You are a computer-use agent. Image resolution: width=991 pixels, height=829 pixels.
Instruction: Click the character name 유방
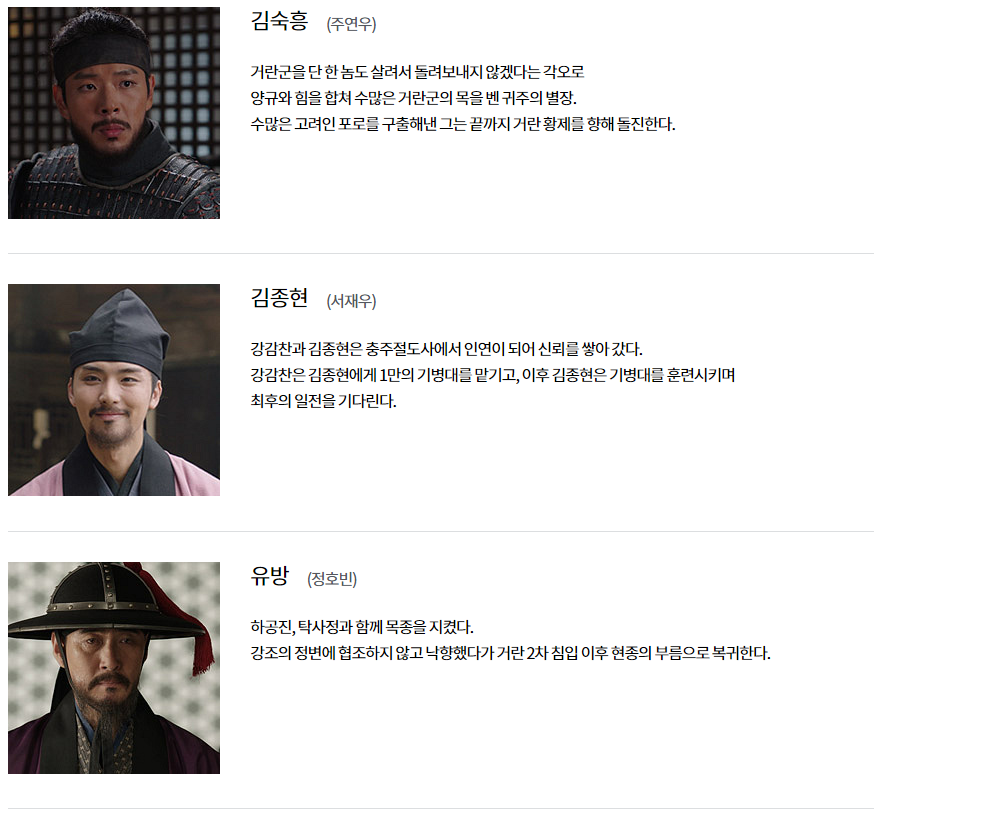coord(270,576)
